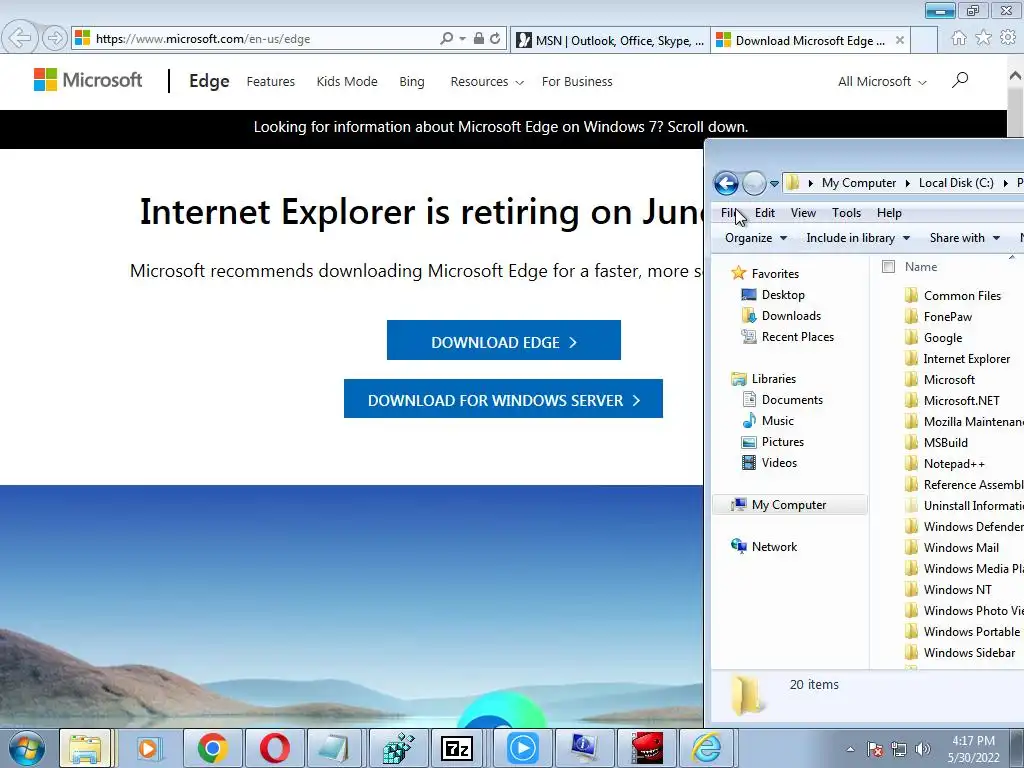Open address bar autocomplete dropdown arrow
The image size is (1024, 768).
point(462,39)
